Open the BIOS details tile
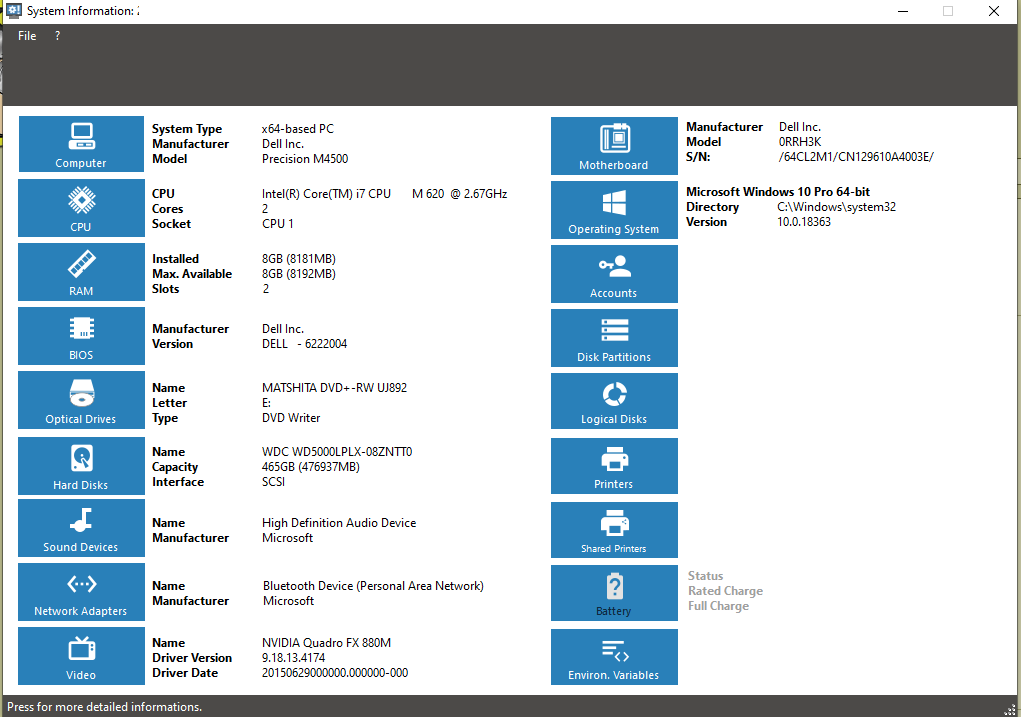Image resolution: width=1021 pixels, height=717 pixels. click(81, 336)
